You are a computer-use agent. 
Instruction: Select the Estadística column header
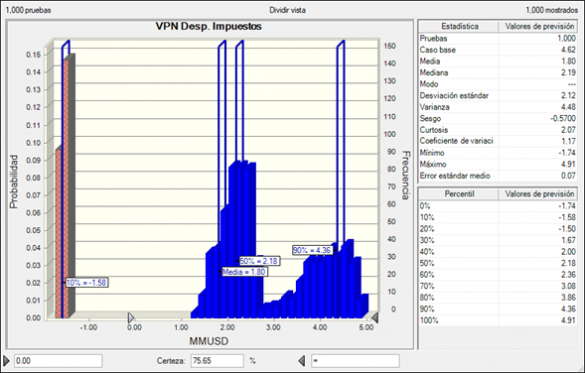click(x=459, y=26)
